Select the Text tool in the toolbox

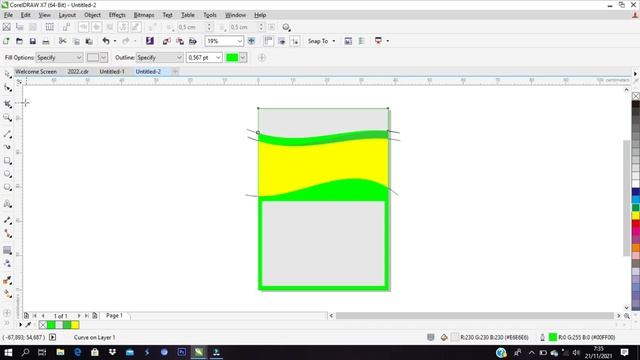pyautogui.click(x=7, y=204)
